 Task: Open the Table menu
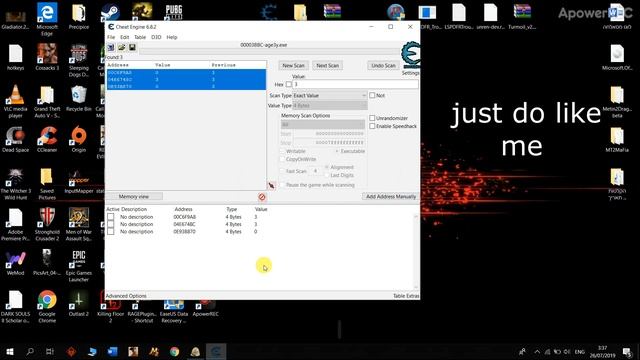point(140,37)
